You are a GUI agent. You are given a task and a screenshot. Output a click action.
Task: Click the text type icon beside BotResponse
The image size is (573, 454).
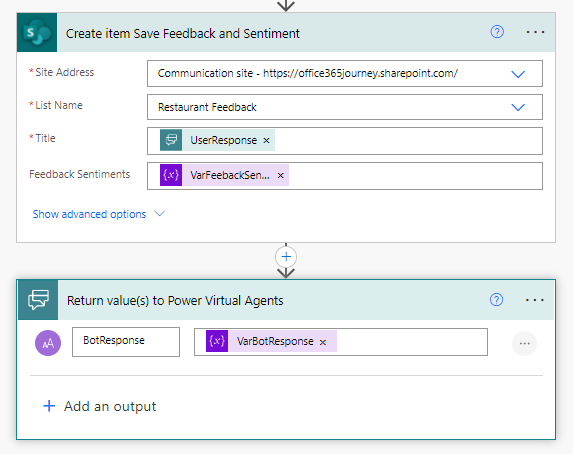(x=48, y=343)
